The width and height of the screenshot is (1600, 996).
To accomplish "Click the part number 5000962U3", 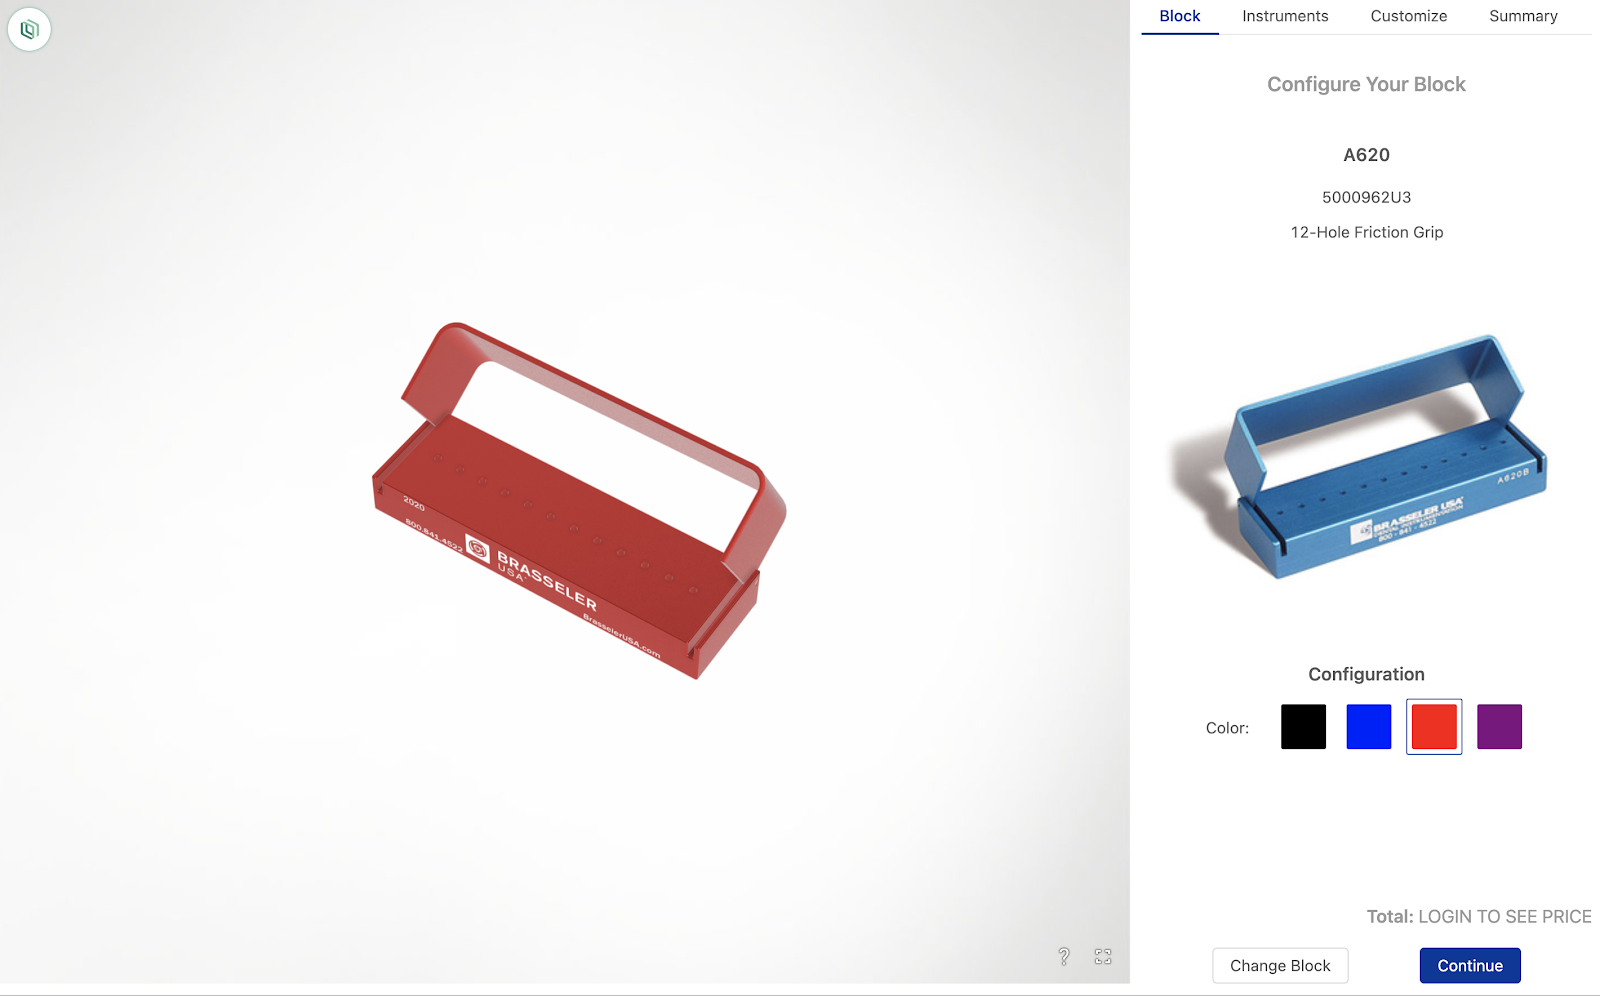I will coord(1366,197).
